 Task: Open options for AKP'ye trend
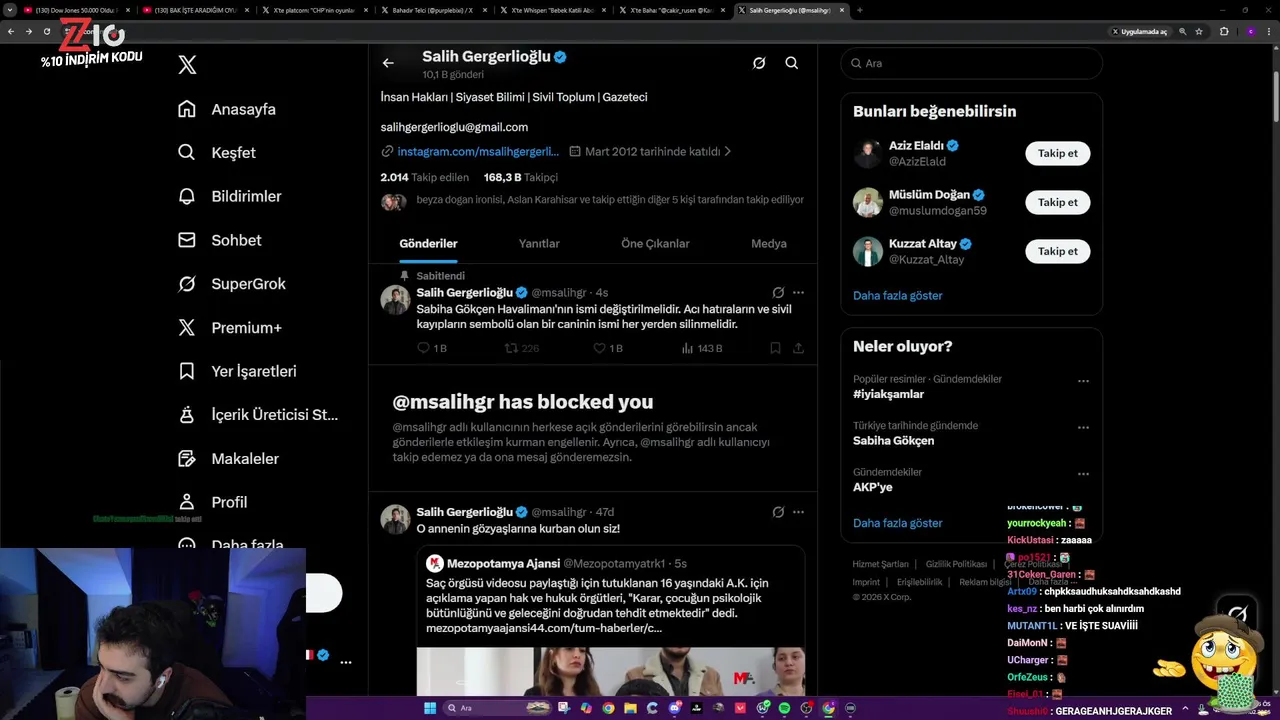pos(1083,474)
